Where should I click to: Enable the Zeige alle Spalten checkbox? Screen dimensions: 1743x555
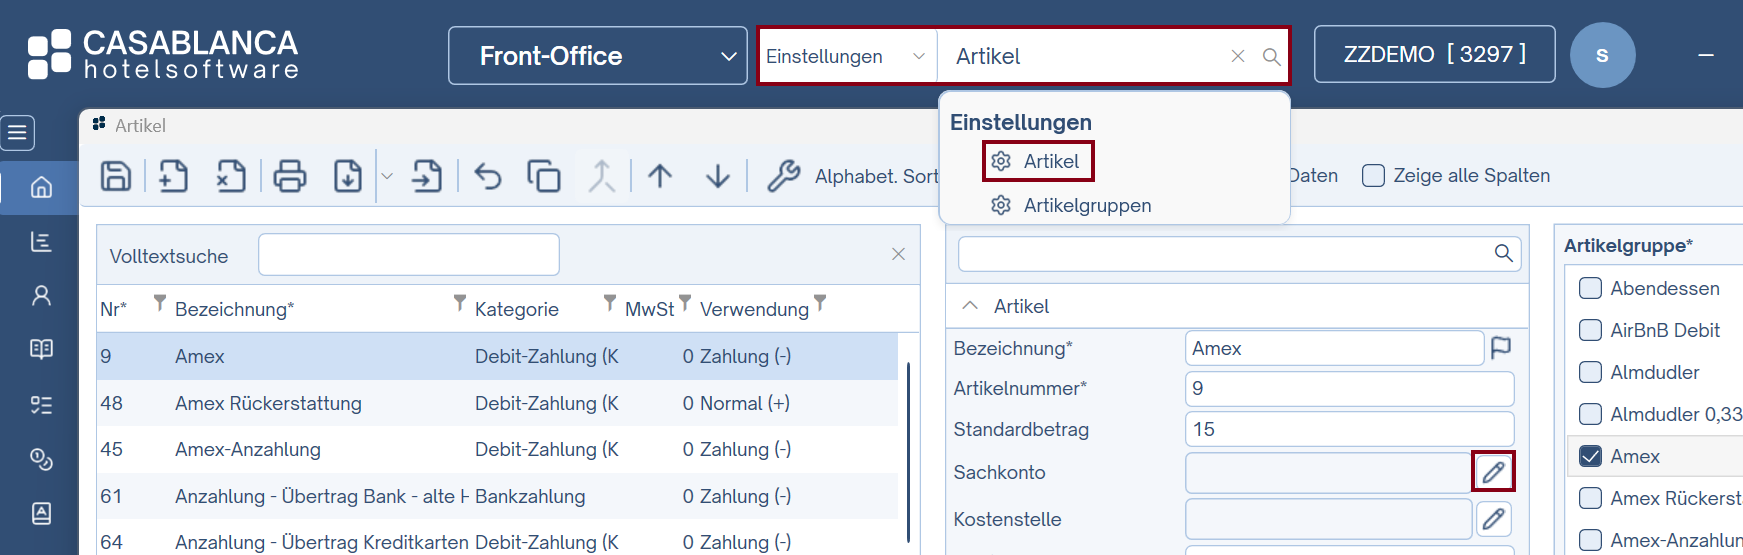tap(1374, 176)
